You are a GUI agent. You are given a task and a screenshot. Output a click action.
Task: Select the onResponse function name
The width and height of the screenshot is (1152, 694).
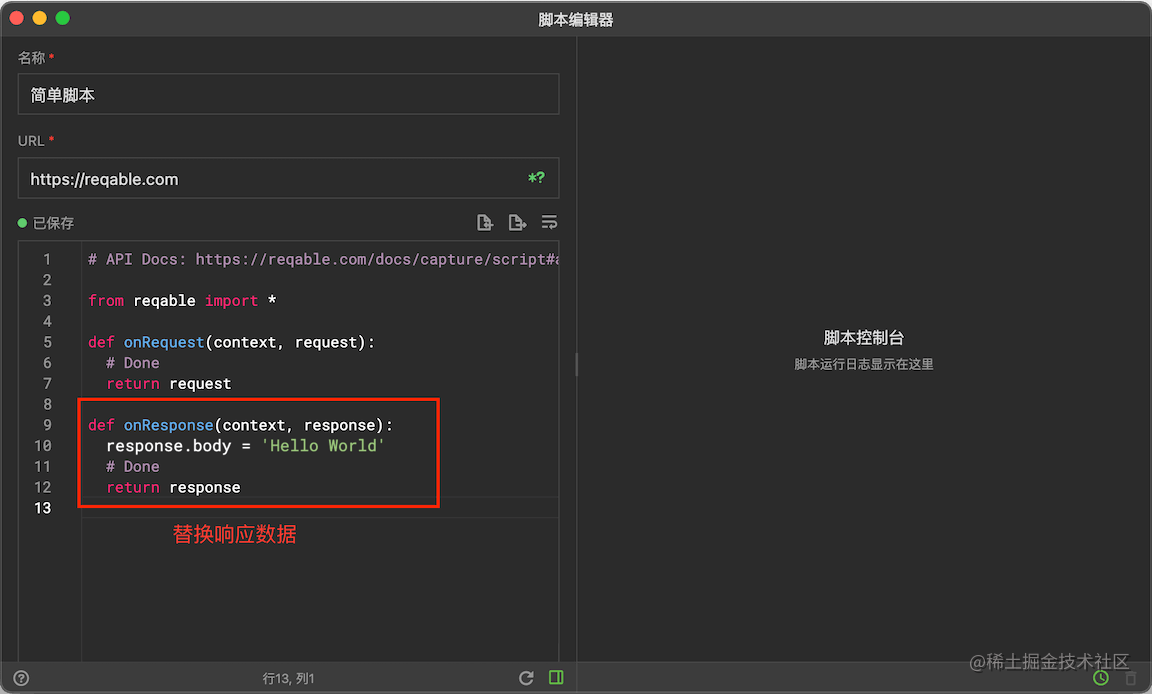(168, 424)
